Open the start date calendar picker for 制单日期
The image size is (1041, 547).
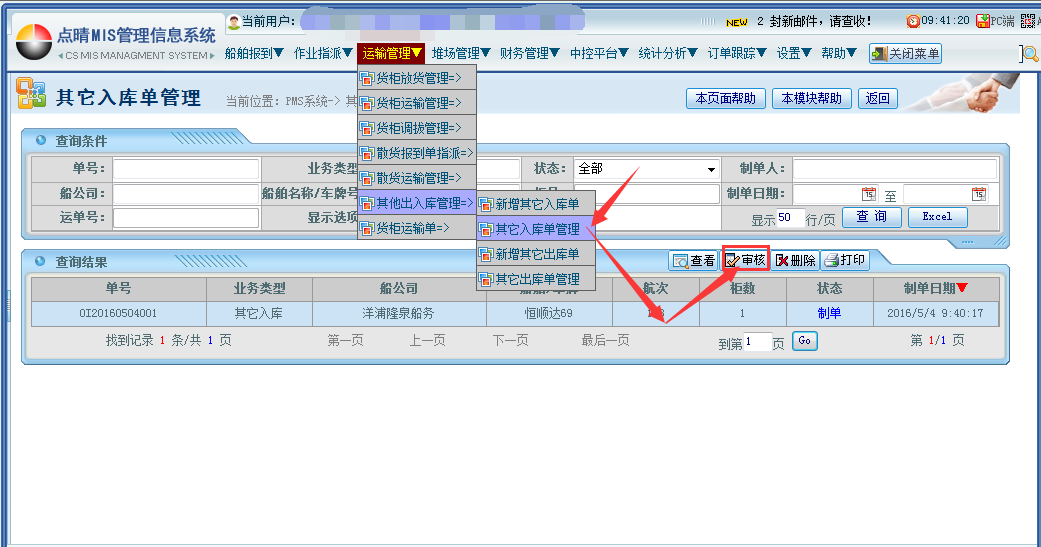868,194
